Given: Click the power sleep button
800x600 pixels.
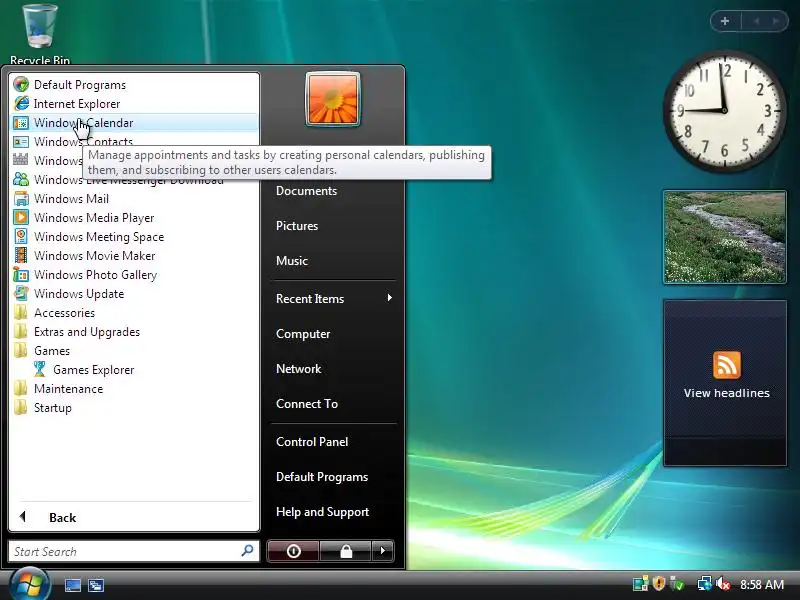Looking at the screenshot, I should (293, 551).
